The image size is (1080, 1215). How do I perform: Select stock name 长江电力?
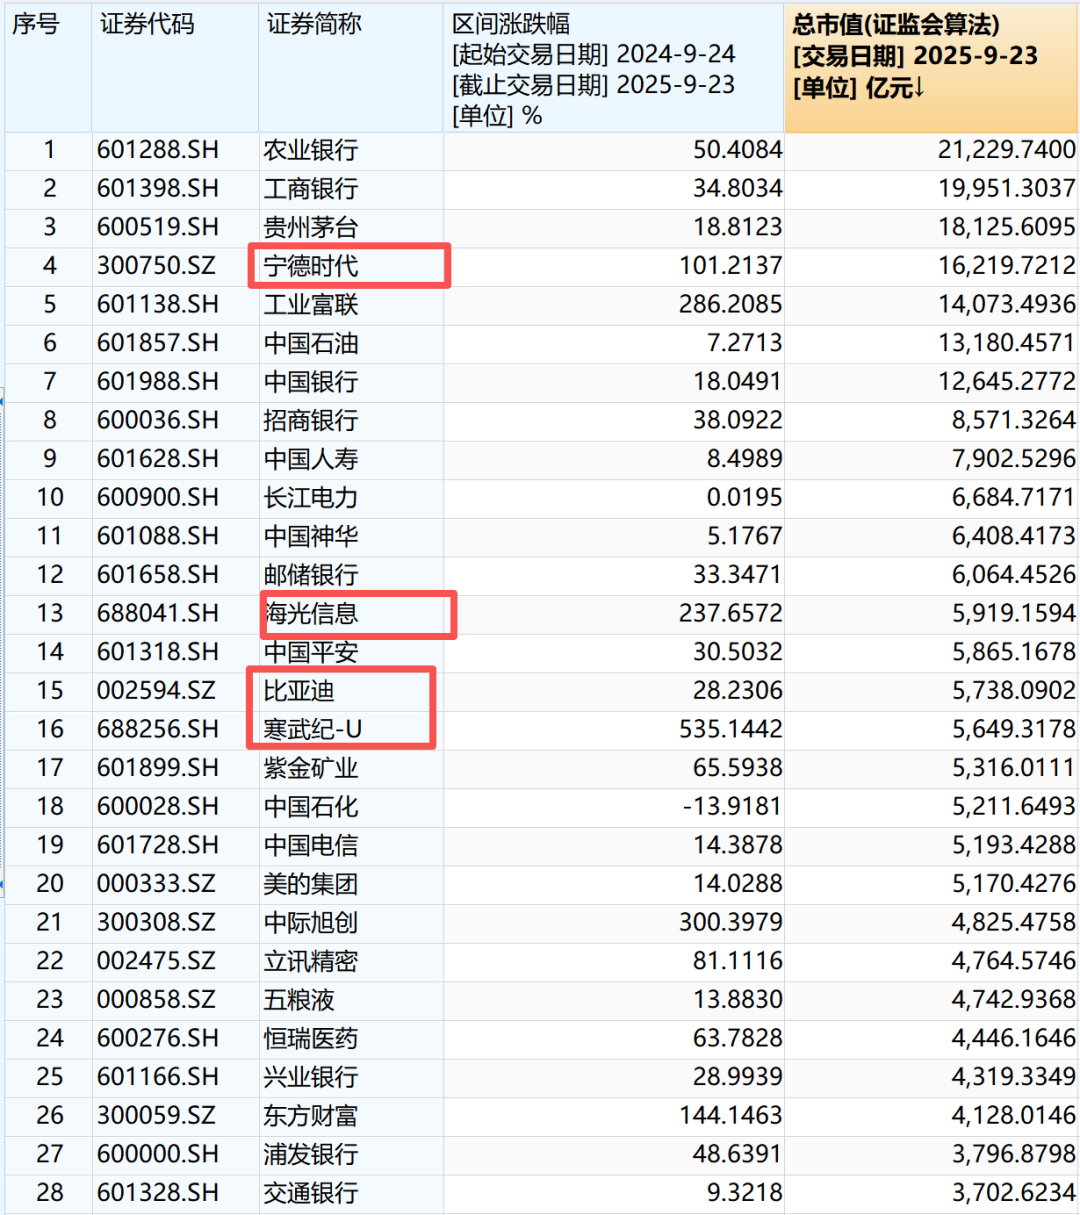point(311,498)
